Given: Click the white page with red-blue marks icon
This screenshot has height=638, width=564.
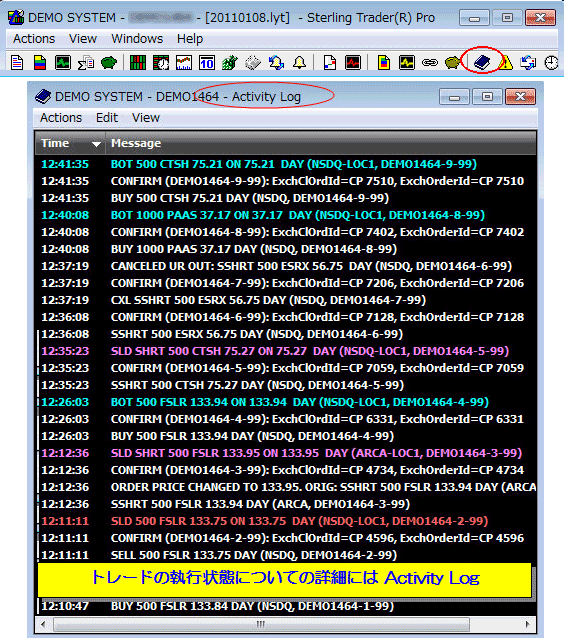Looking at the screenshot, I should point(330,63).
